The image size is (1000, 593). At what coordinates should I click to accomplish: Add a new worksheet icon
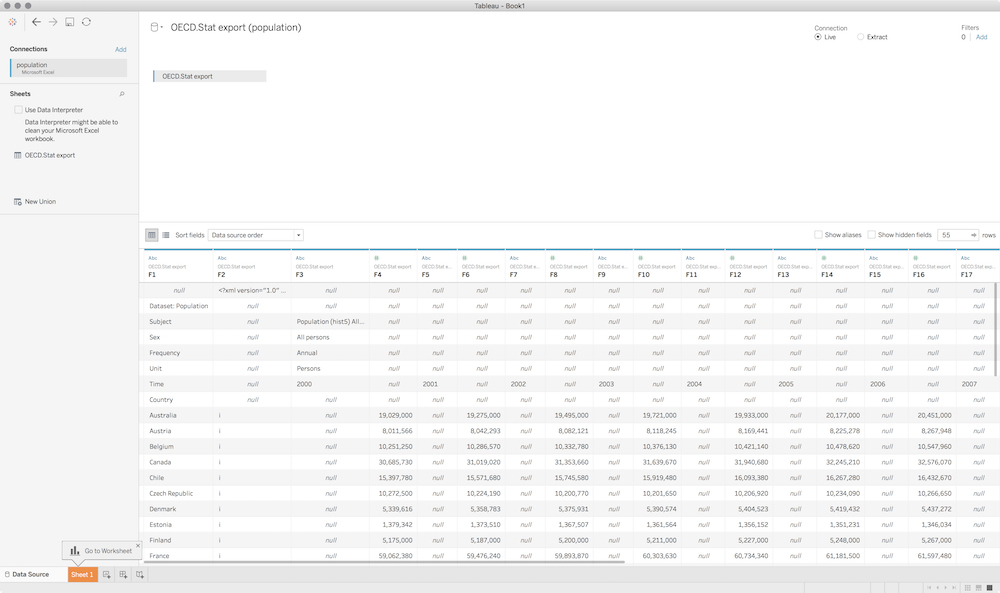107,575
